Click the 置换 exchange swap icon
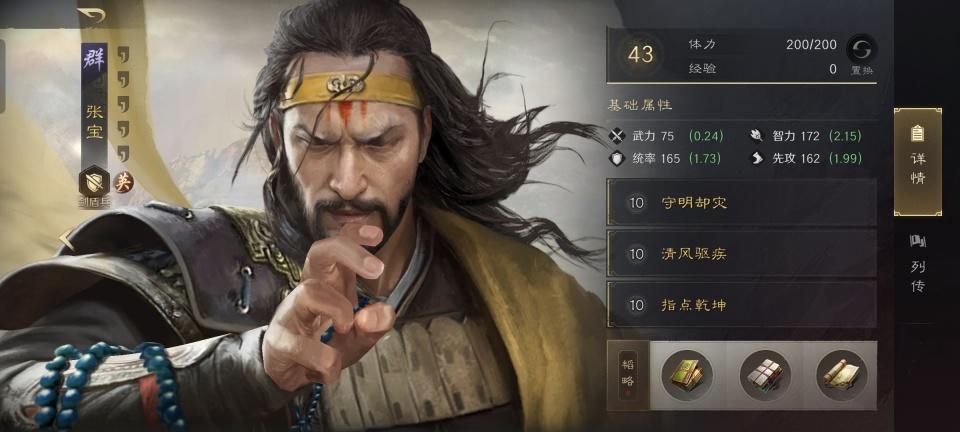 (861, 49)
